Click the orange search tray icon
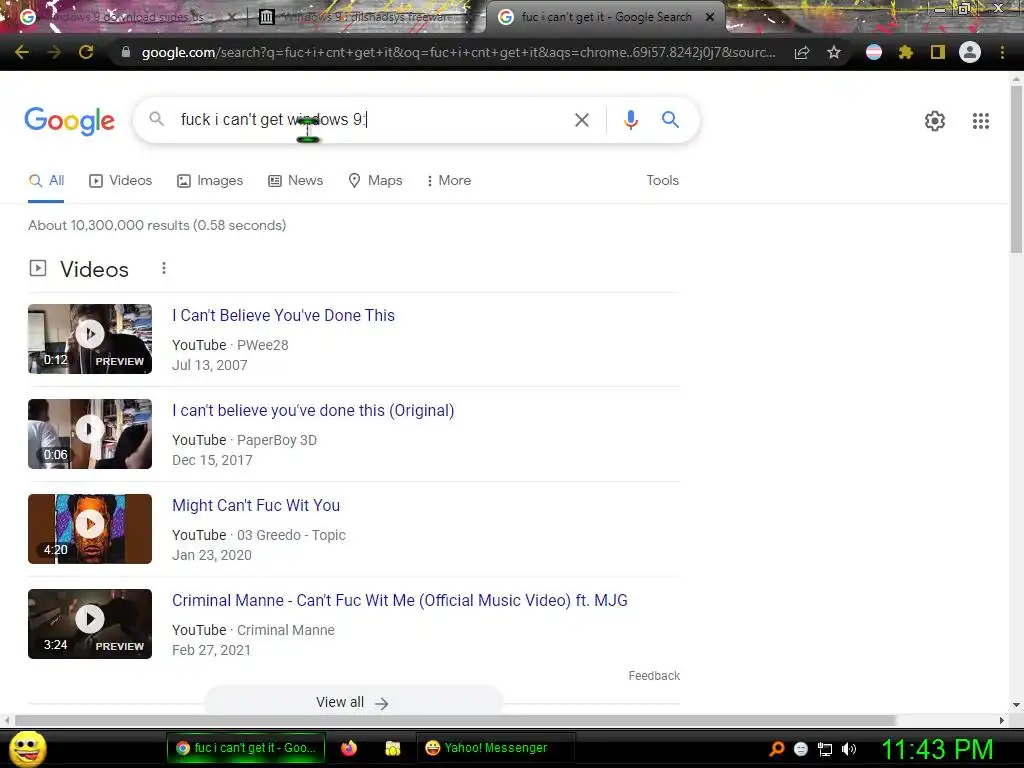Image resolution: width=1024 pixels, height=768 pixels. tap(776, 748)
